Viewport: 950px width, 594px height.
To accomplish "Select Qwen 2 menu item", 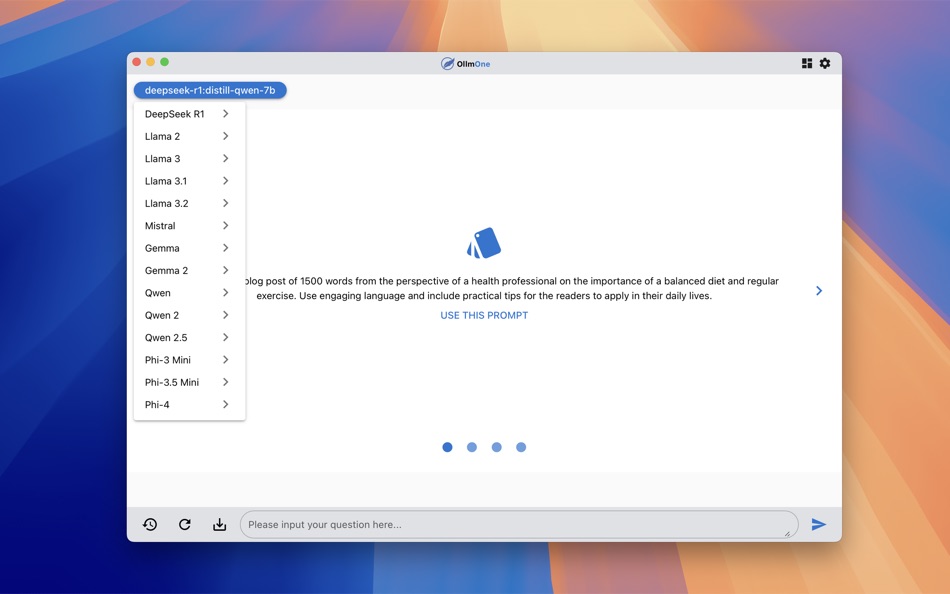I will pos(189,315).
